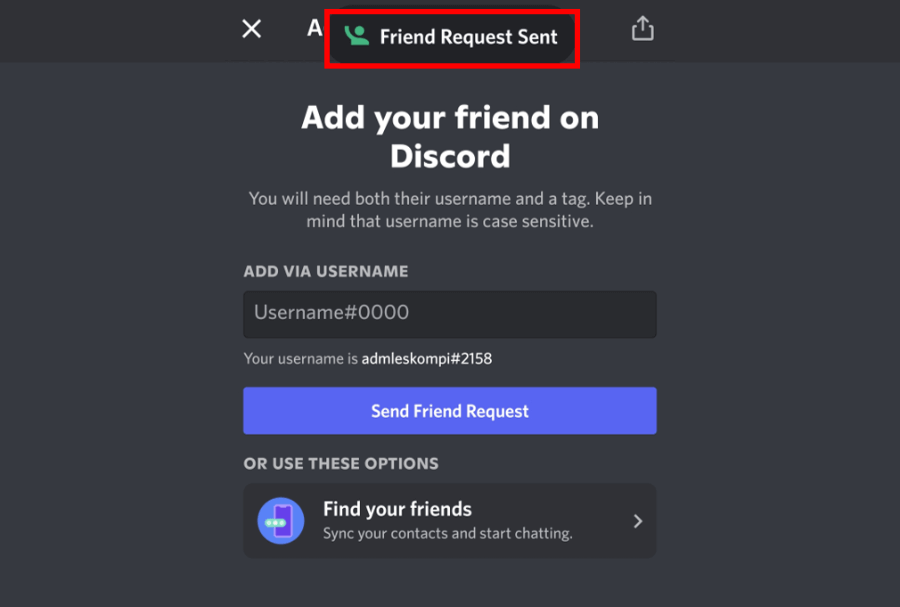Open the Find your friends option

[x=449, y=520]
